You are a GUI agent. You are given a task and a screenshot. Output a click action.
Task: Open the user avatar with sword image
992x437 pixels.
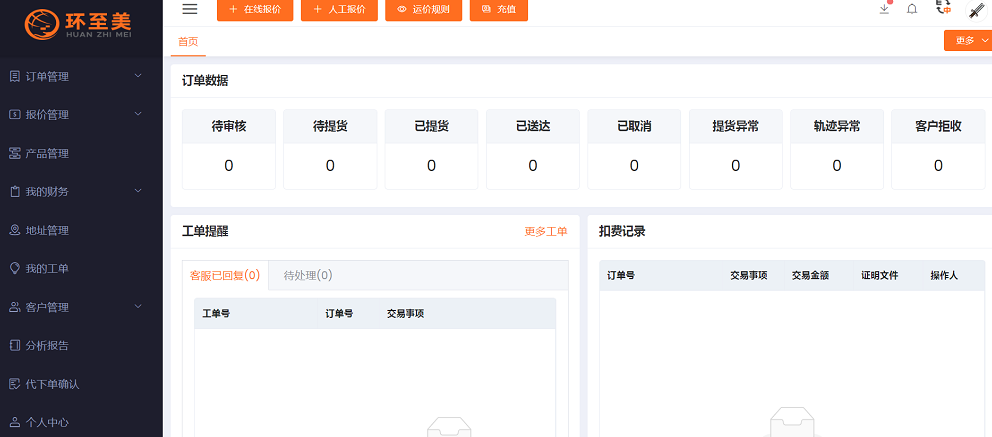tap(977, 10)
